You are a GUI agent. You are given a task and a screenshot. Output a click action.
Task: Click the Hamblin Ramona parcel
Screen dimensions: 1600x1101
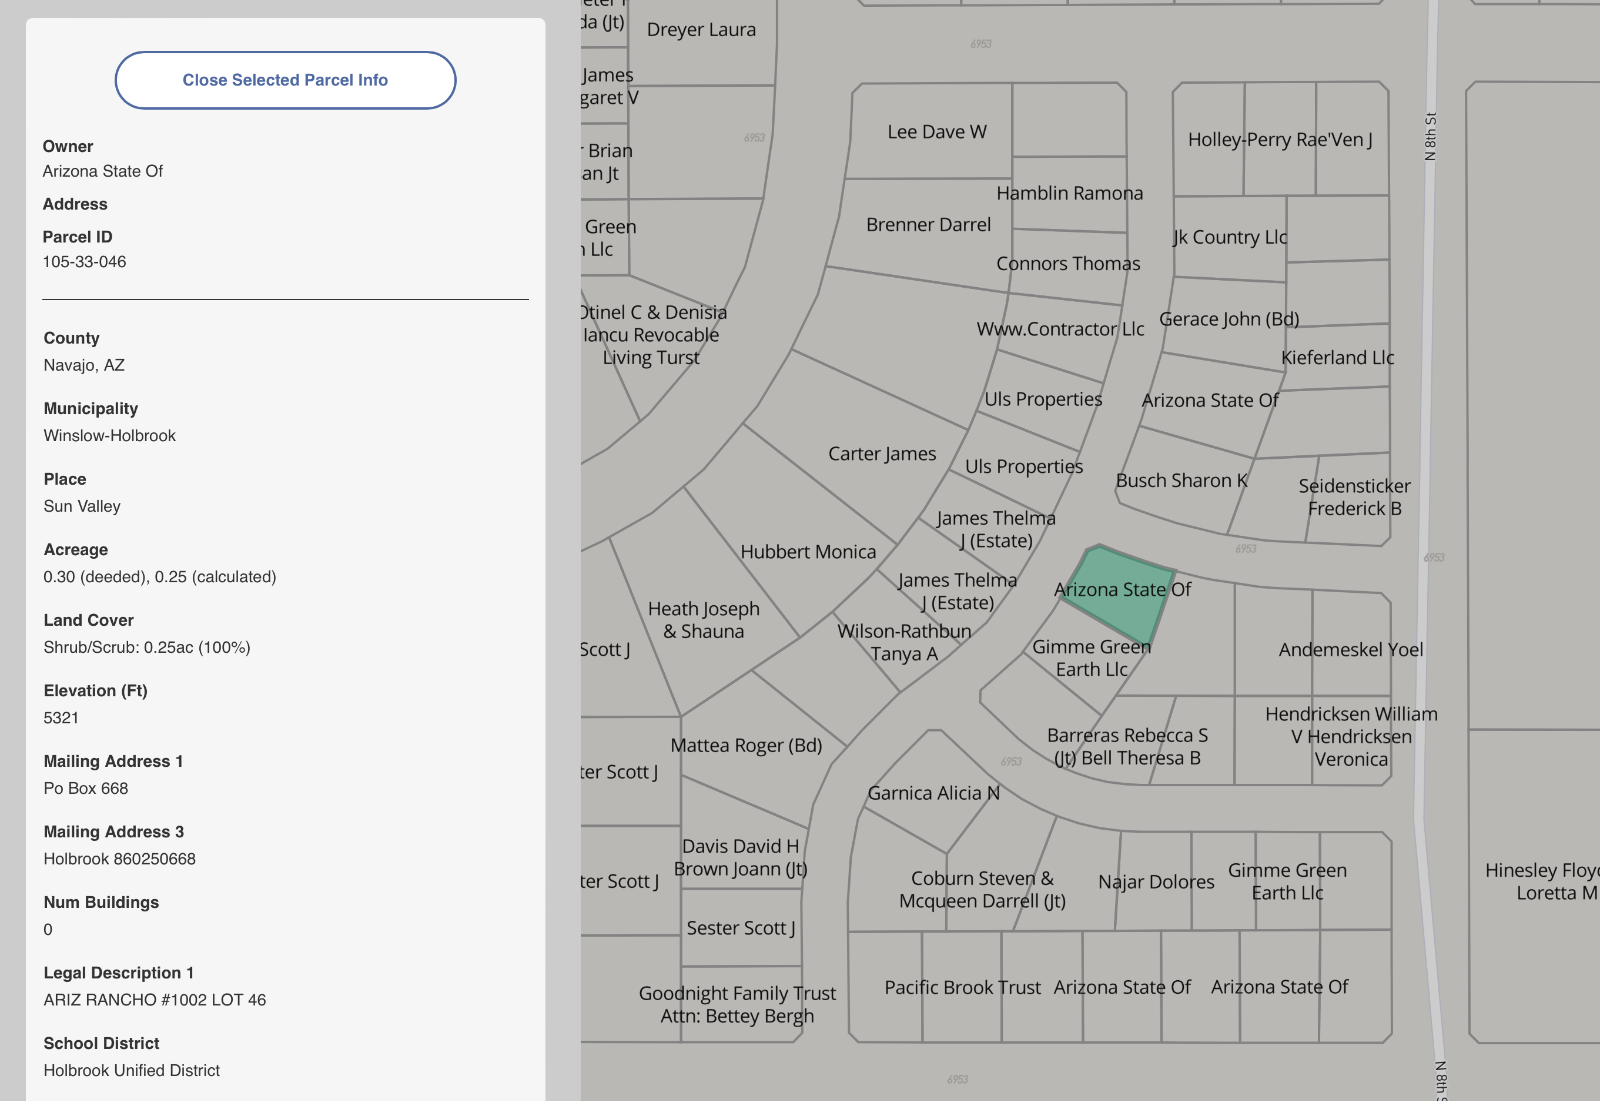[1070, 193]
